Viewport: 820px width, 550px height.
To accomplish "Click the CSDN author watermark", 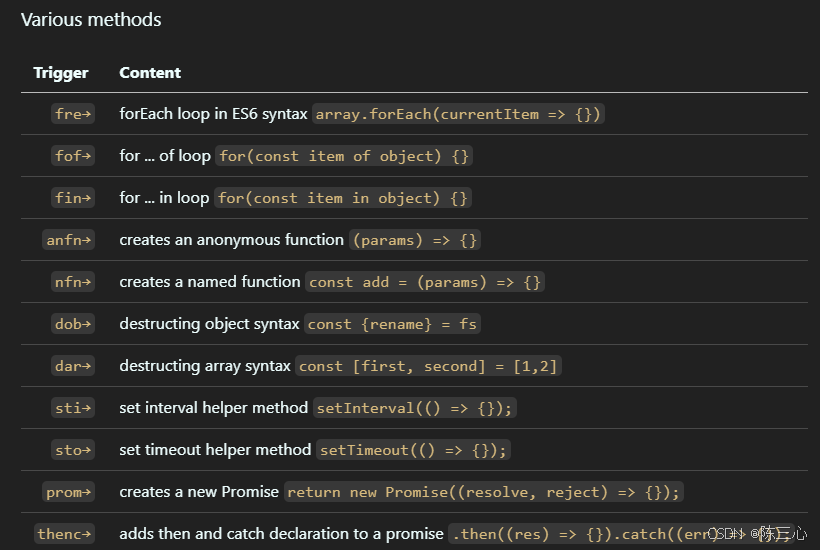I will [x=757, y=534].
